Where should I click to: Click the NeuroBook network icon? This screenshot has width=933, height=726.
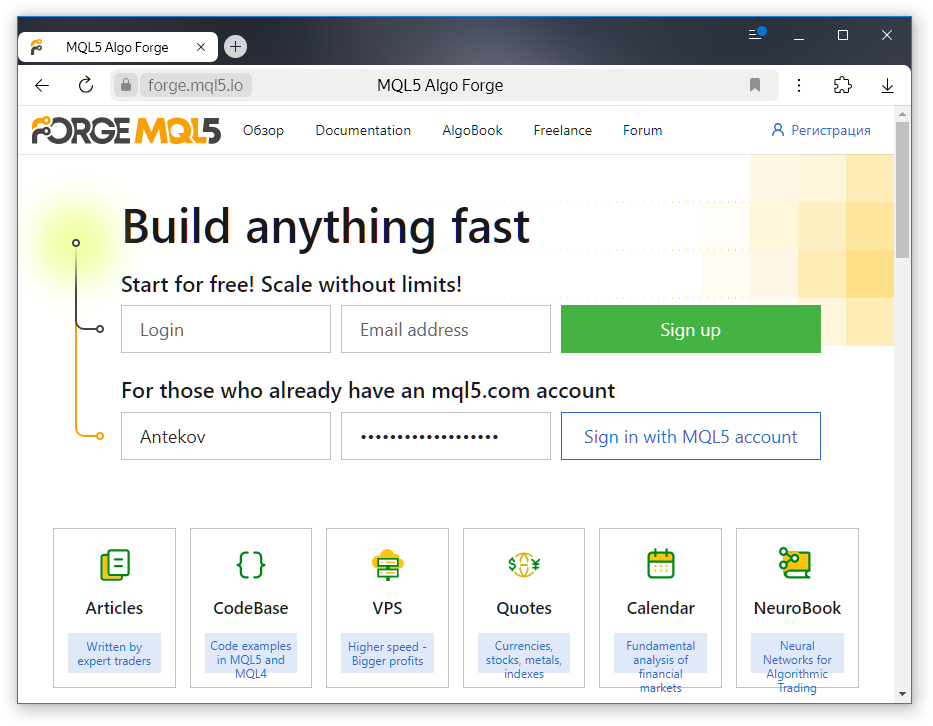point(795,563)
